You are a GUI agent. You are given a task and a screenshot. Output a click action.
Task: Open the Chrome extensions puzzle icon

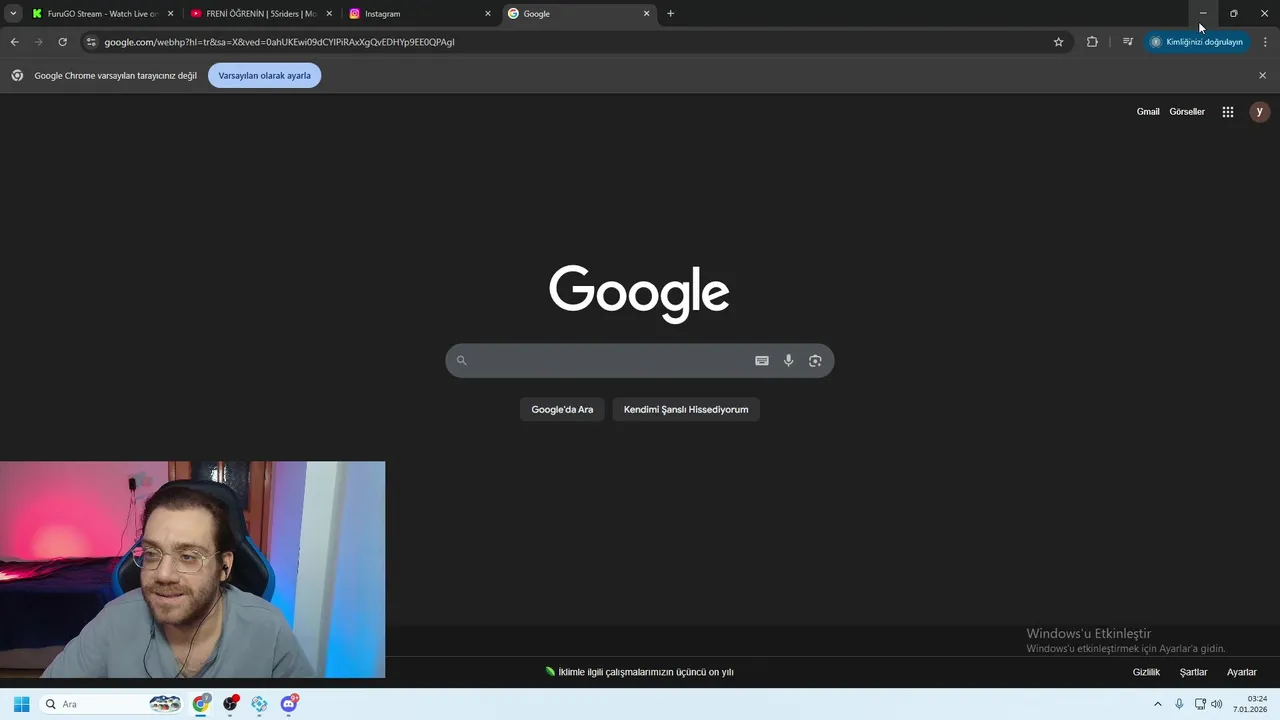(x=1092, y=42)
